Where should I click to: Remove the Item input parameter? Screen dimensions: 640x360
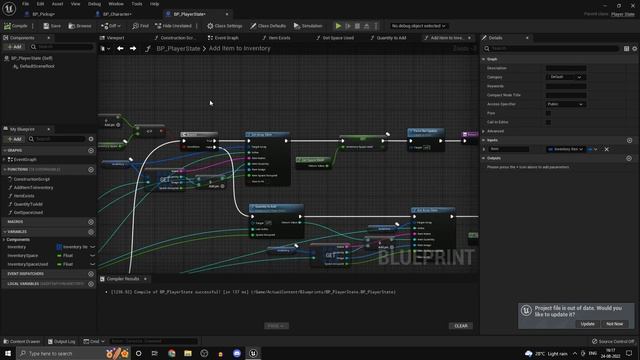pyautogui.click(x=607, y=149)
